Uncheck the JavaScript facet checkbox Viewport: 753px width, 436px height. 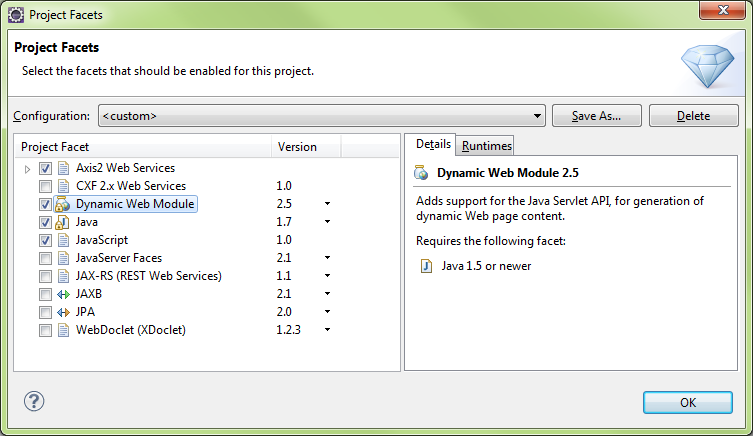coord(46,240)
